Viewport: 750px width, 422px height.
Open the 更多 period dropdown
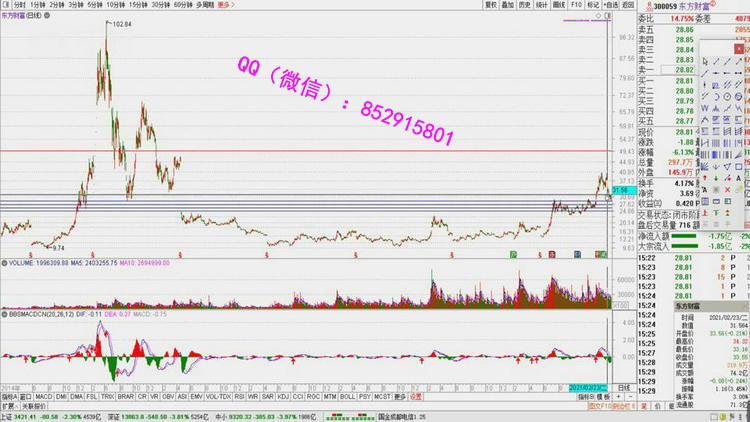[x=224, y=5]
